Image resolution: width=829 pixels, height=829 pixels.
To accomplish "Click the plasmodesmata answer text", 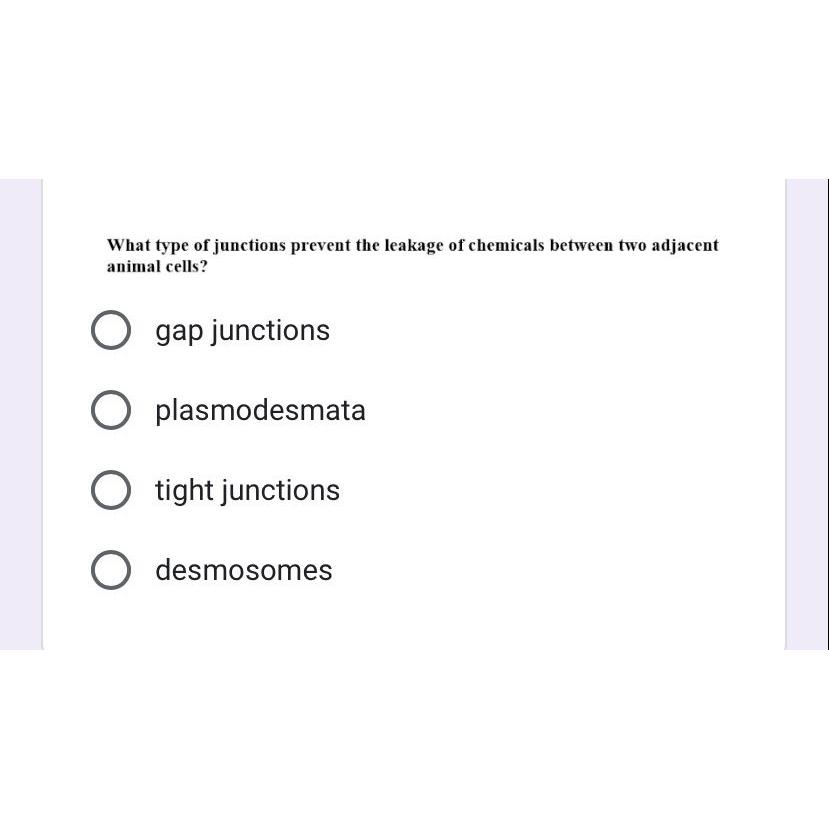I will click(x=260, y=410).
